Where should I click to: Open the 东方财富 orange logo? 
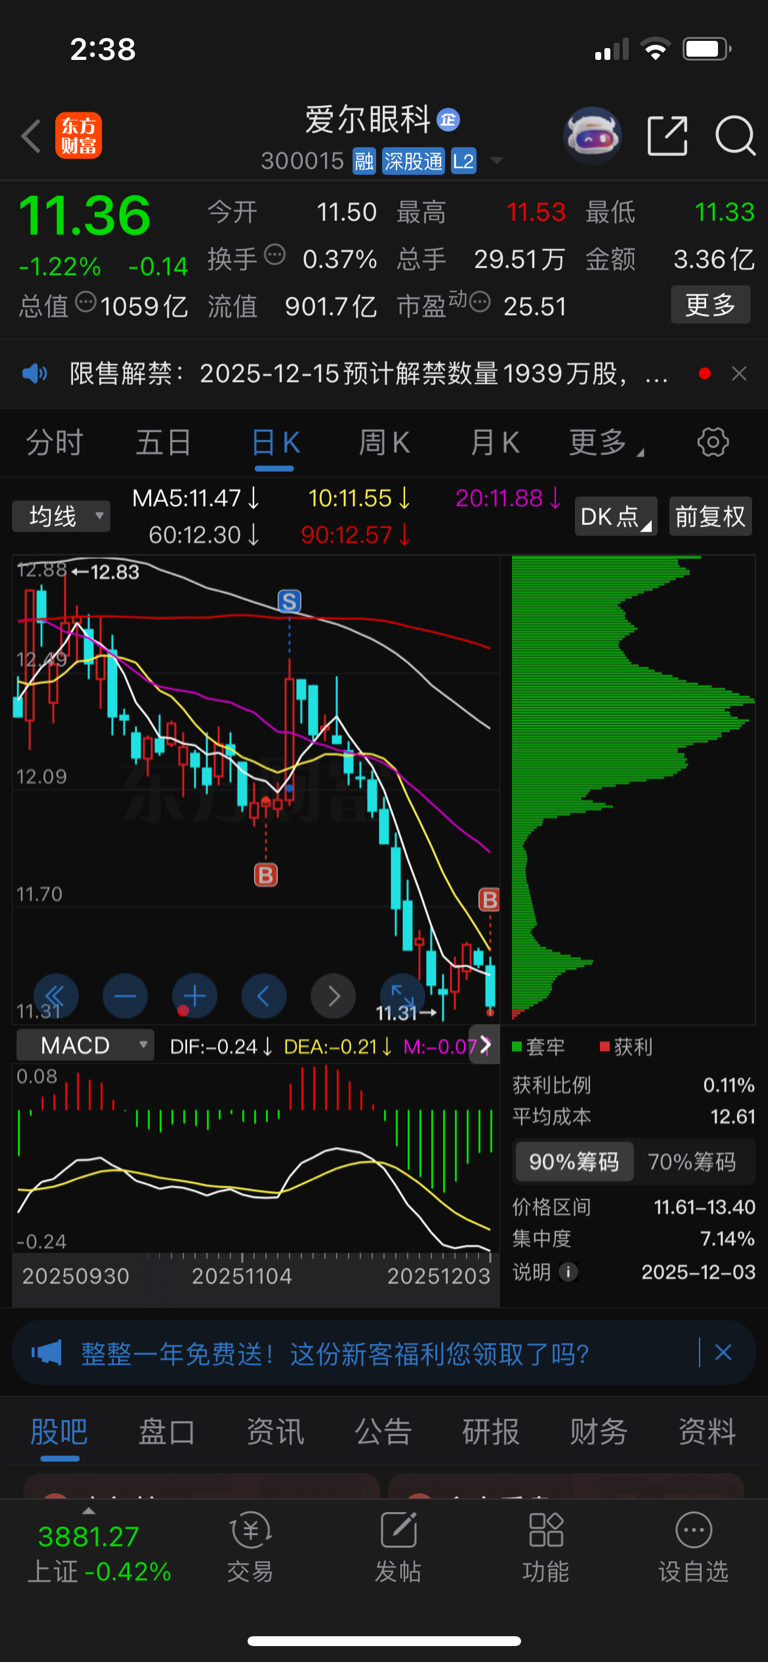pos(78,136)
